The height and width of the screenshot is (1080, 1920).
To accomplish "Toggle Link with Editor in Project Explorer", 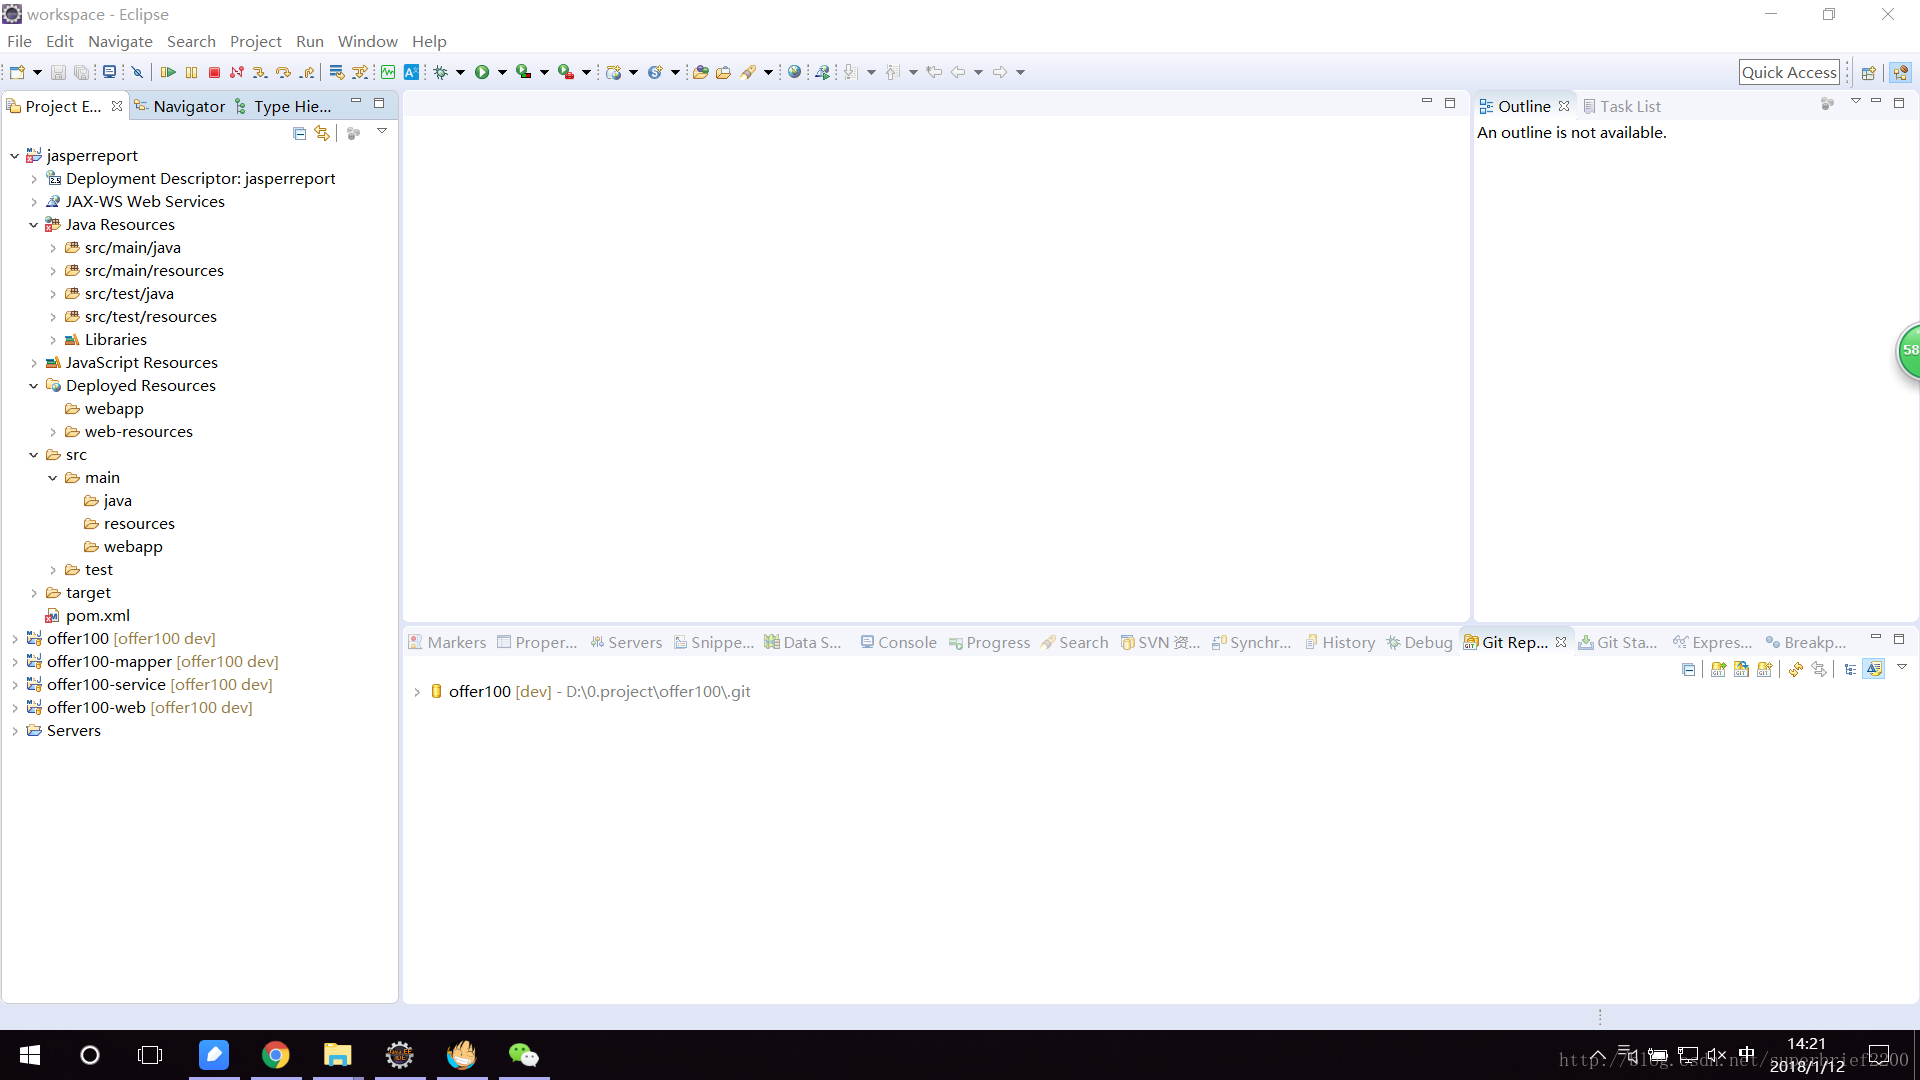I will 322,133.
